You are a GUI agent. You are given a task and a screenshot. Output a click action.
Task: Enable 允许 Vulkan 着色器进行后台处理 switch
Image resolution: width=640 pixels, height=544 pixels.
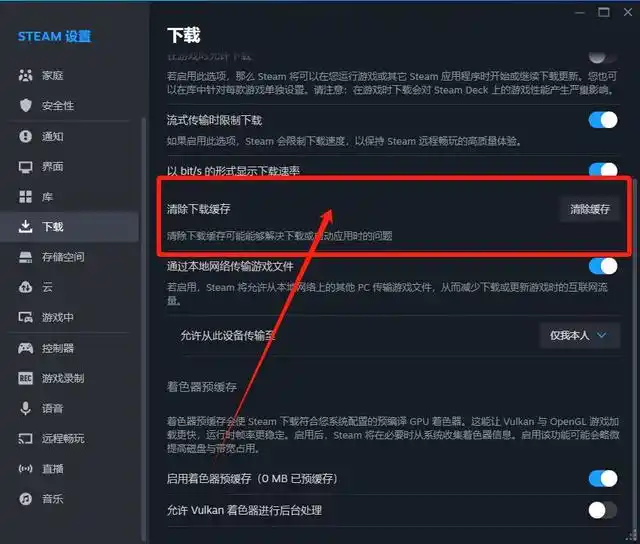point(603,510)
